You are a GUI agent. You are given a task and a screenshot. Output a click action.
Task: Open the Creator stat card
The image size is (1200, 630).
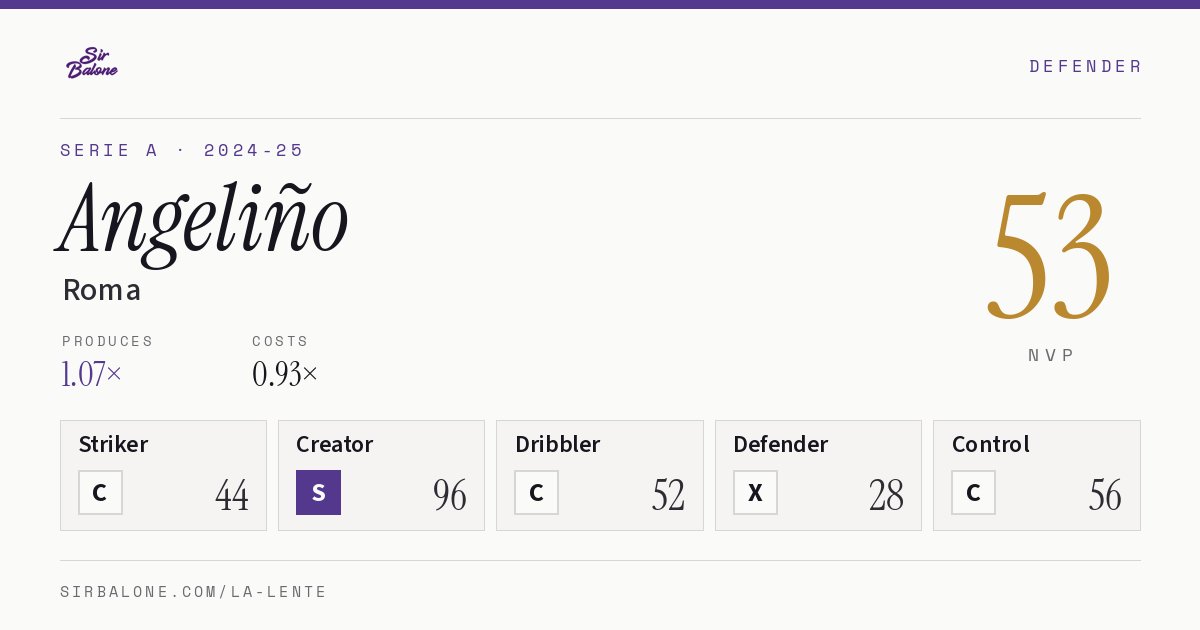coord(381,475)
